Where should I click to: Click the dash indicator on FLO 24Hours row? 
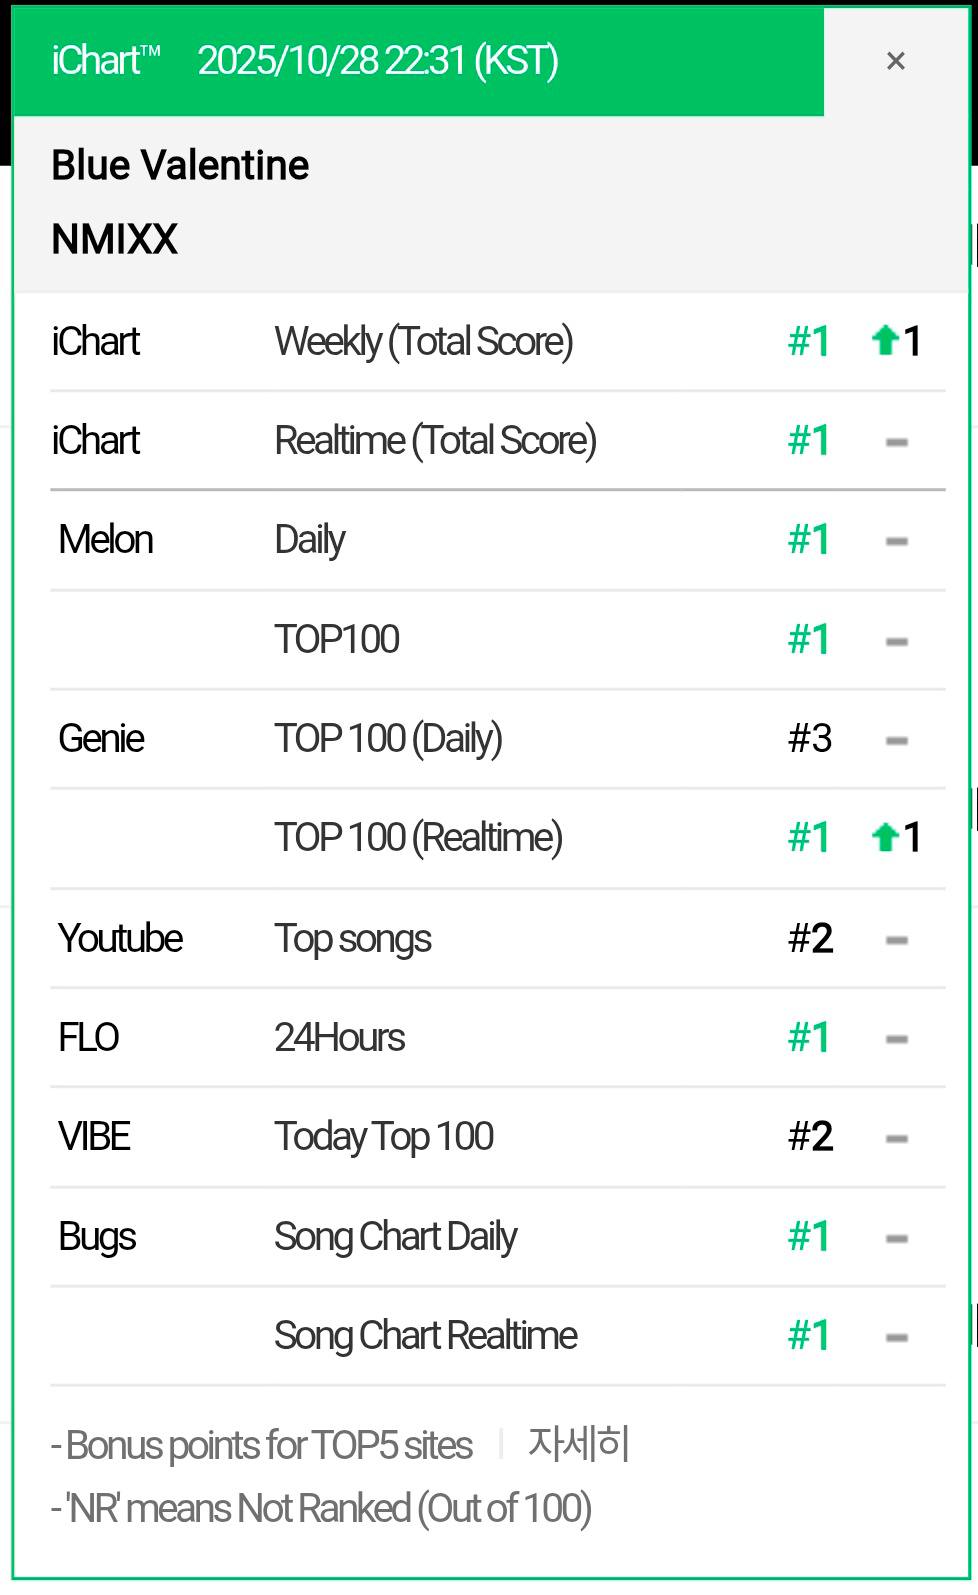pyautogui.click(x=897, y=1039)
